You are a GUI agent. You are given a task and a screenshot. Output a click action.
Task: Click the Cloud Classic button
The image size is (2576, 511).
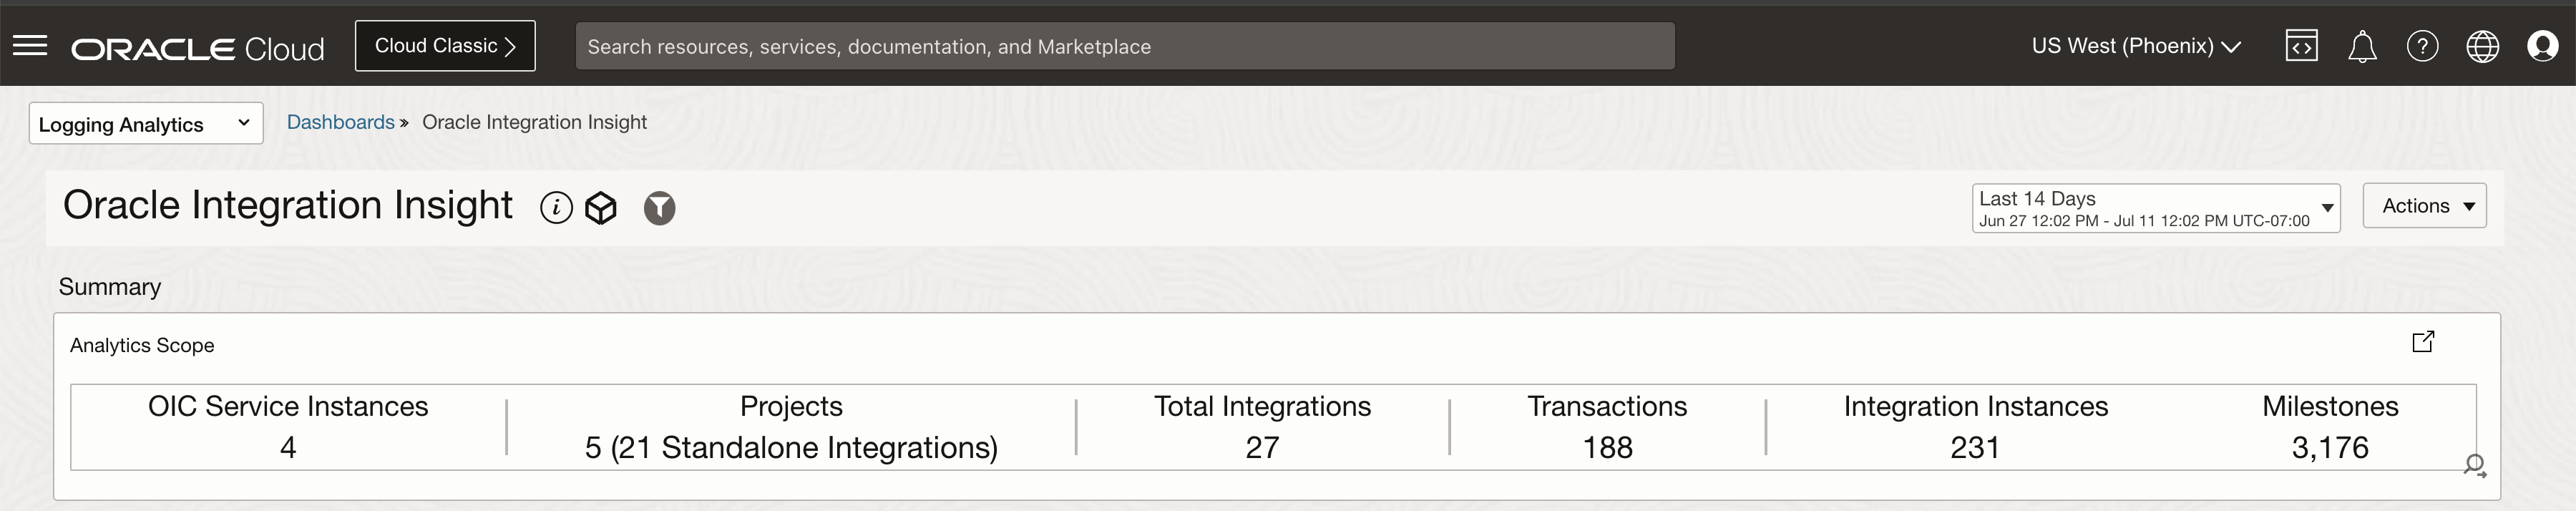445,46
